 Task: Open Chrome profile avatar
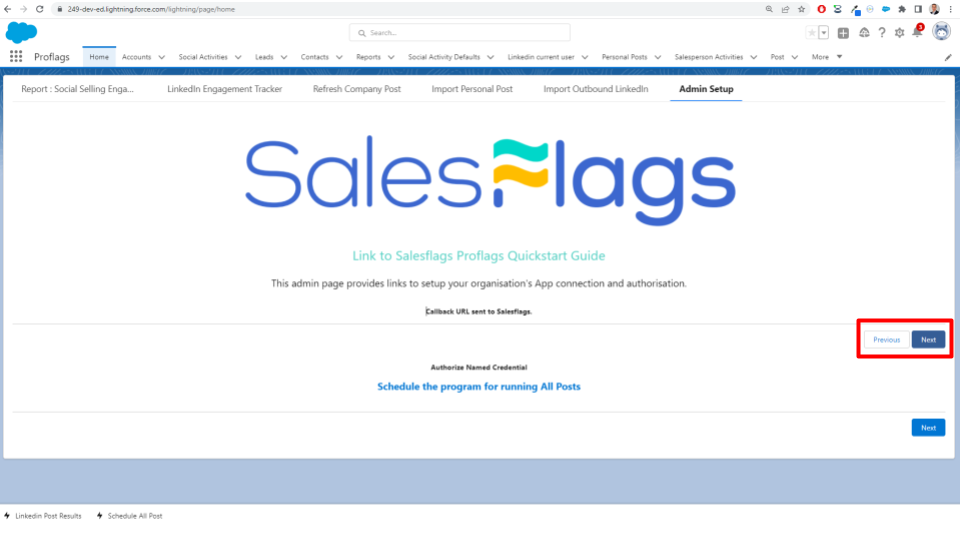point(934,9)
